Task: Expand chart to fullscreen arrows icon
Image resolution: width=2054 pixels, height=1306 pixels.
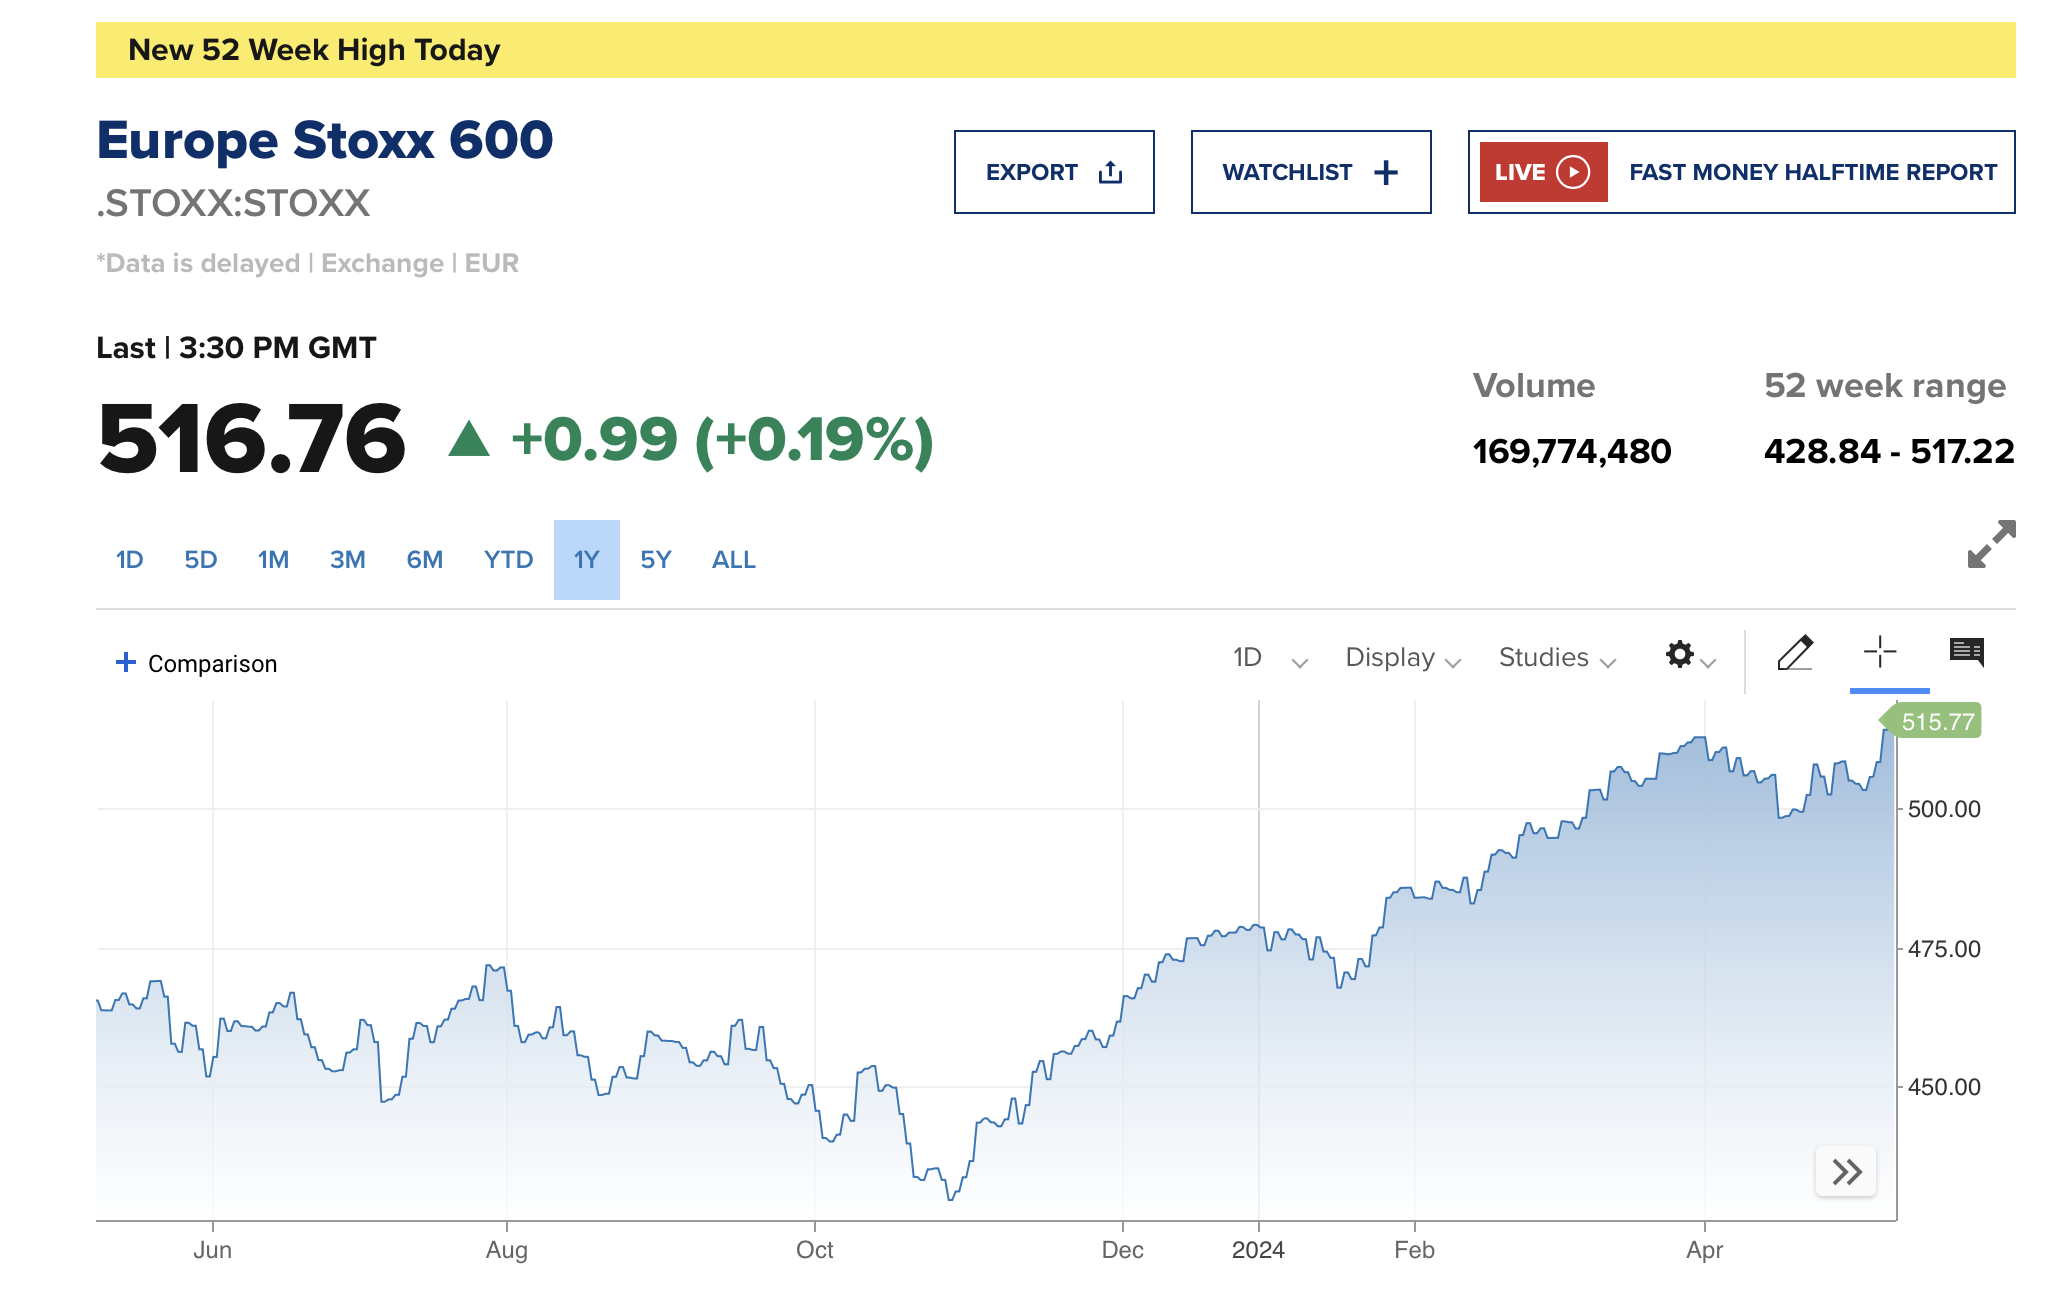Action: [1991, 544]
